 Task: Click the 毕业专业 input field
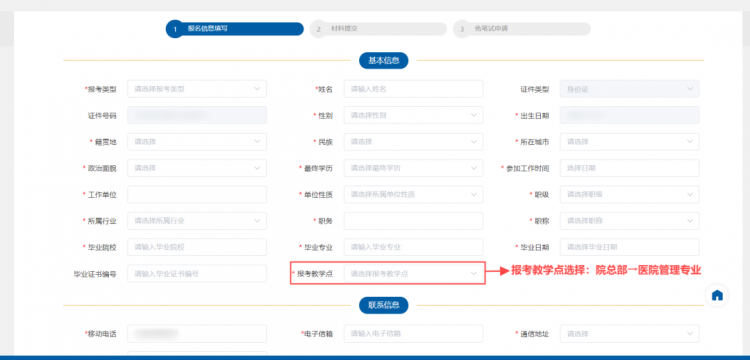click(x=413, y=247)
